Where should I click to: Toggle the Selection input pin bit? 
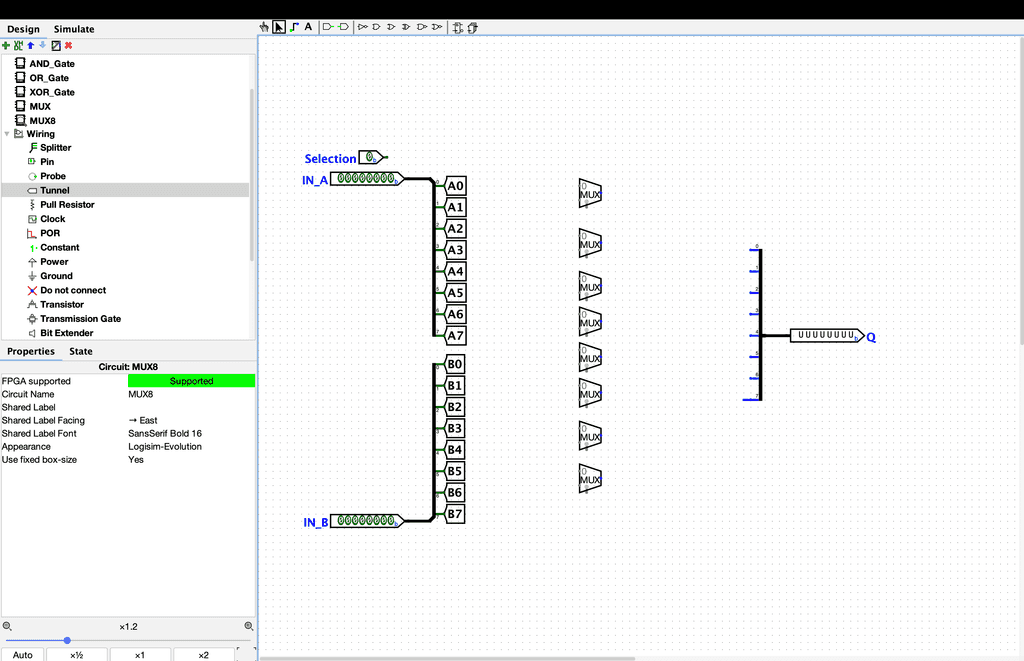pos(370,158)
